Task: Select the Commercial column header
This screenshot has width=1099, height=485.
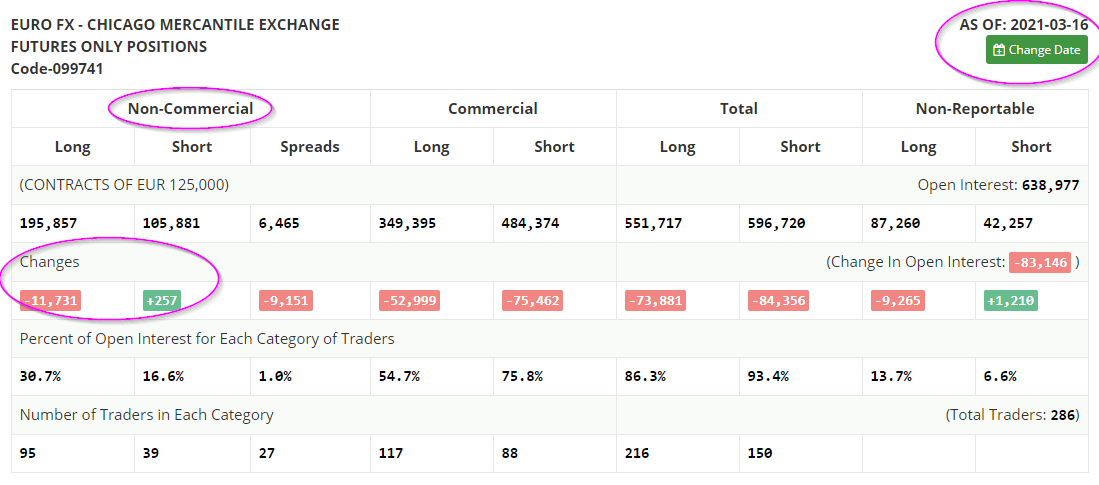Action: coord(492,108)
